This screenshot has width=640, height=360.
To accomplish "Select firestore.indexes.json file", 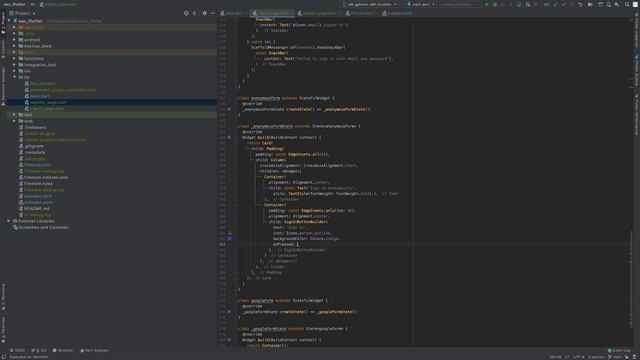I will pos(46,177).
